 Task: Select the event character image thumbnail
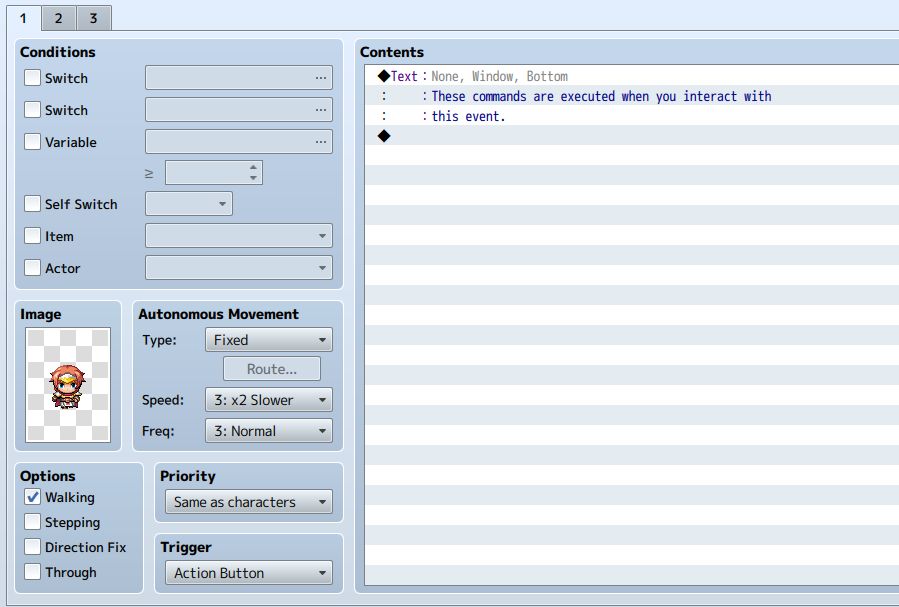pos(68,385)
